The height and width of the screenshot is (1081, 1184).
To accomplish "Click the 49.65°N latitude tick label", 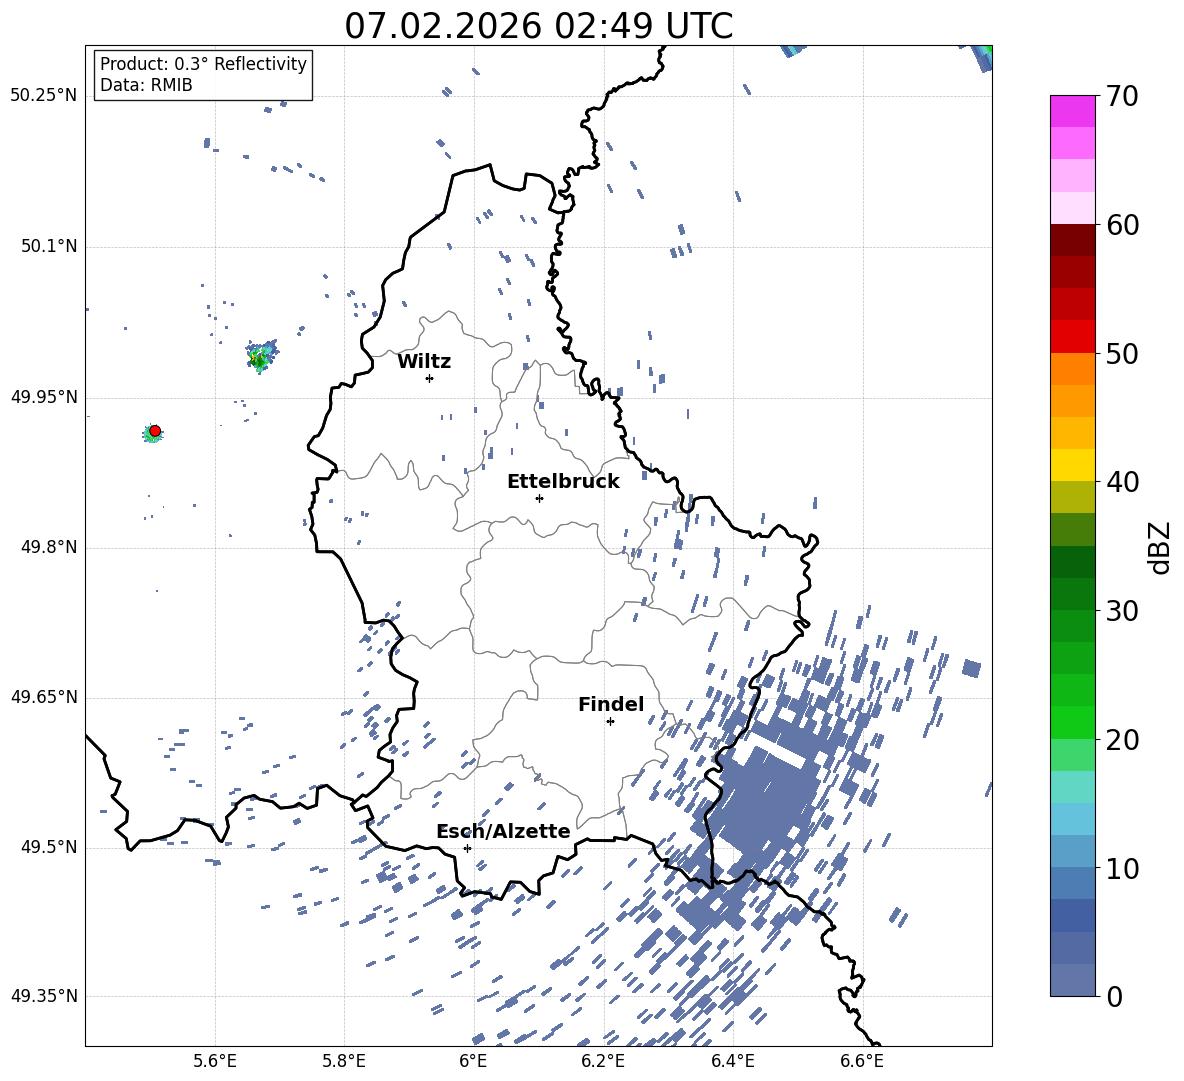I will (43, 697).
